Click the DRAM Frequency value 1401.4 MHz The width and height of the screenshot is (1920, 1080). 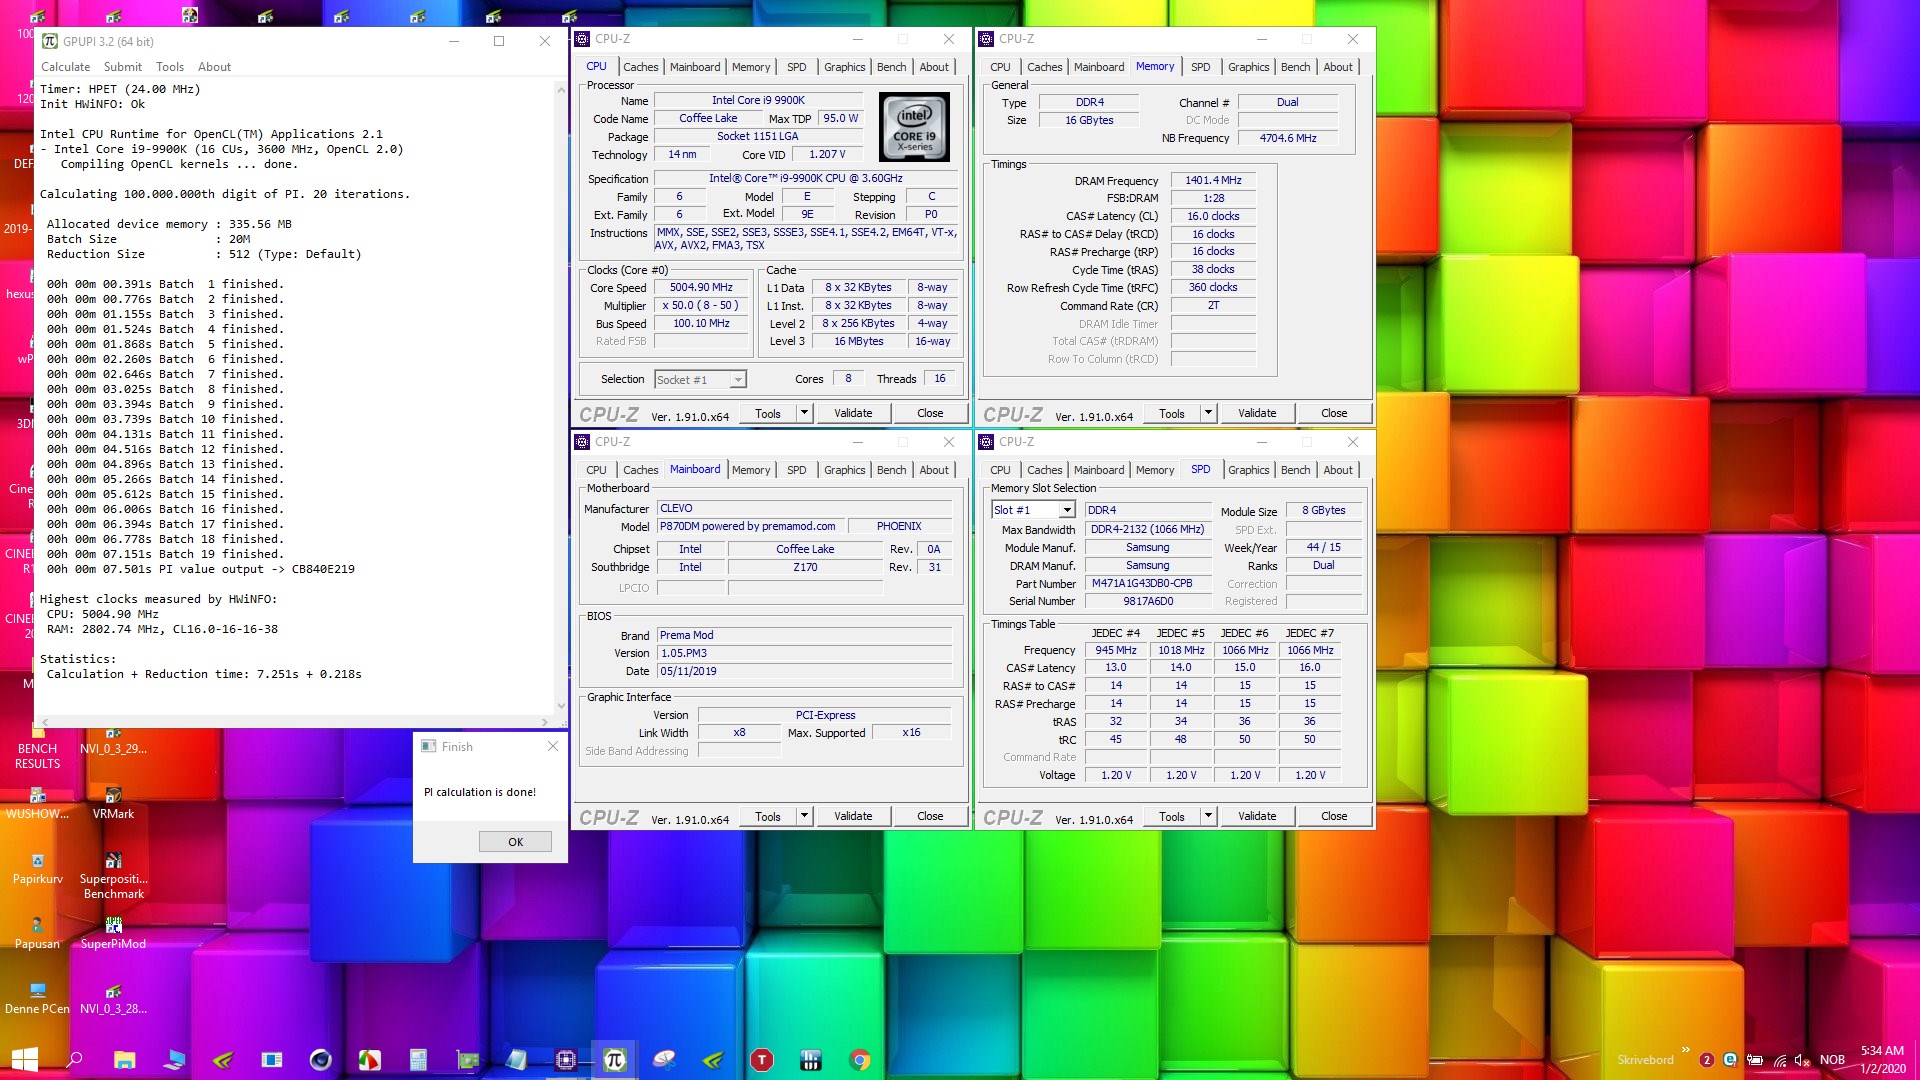1213,181
